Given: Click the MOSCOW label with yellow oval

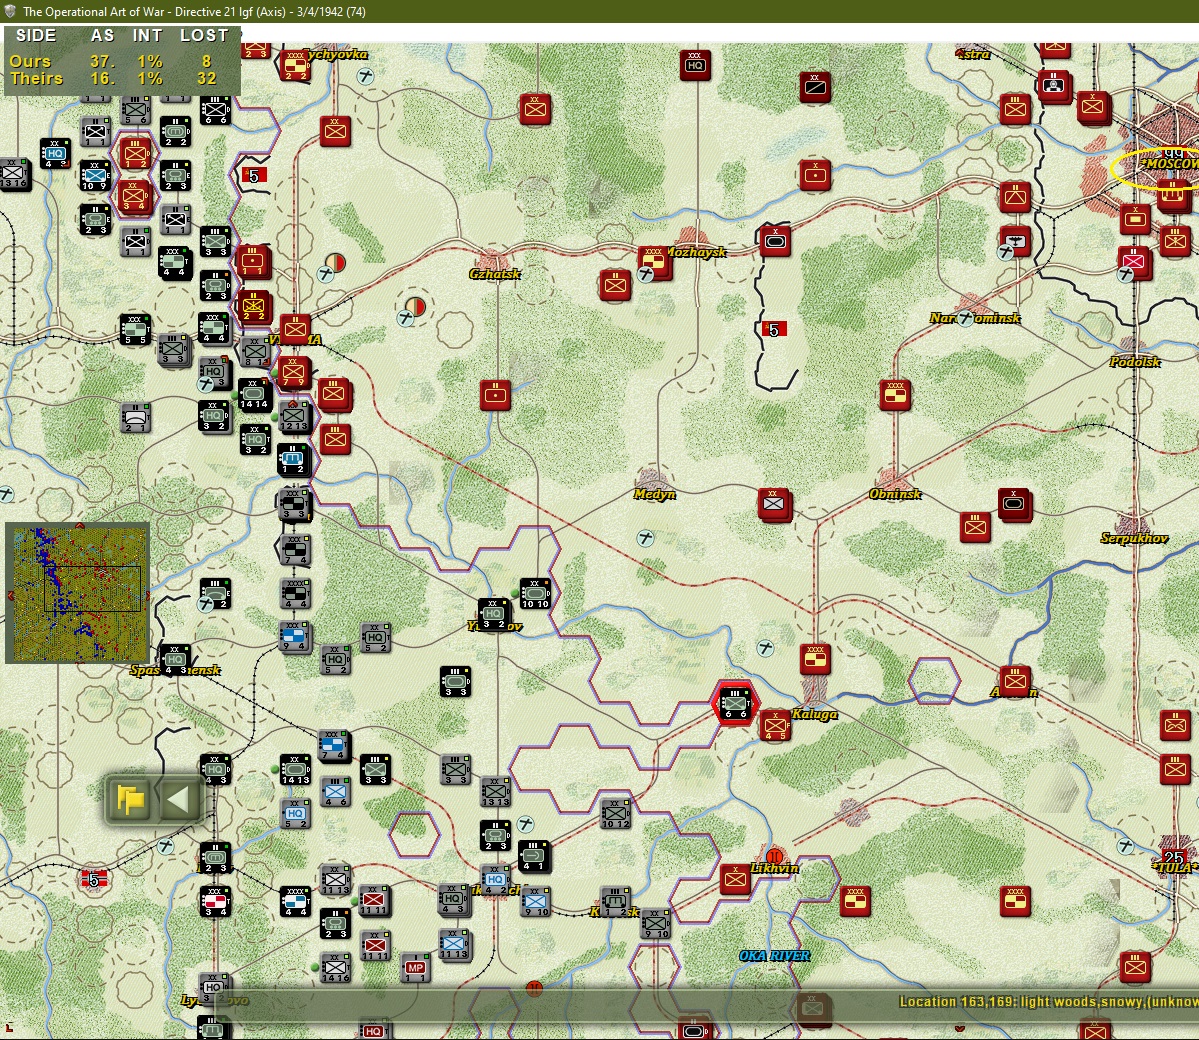Looking at the screenshot, I should pyautogui.click(x=1170, y=164).
